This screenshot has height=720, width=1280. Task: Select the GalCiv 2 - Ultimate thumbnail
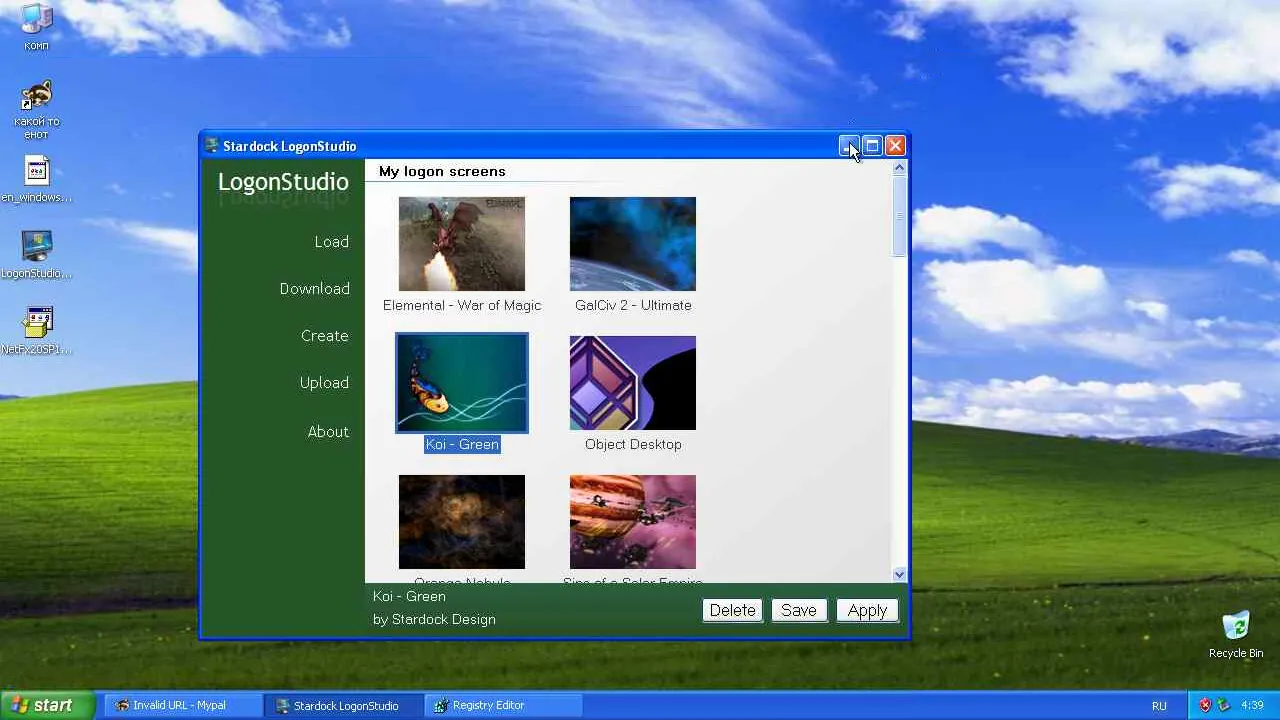coord(633,244)
